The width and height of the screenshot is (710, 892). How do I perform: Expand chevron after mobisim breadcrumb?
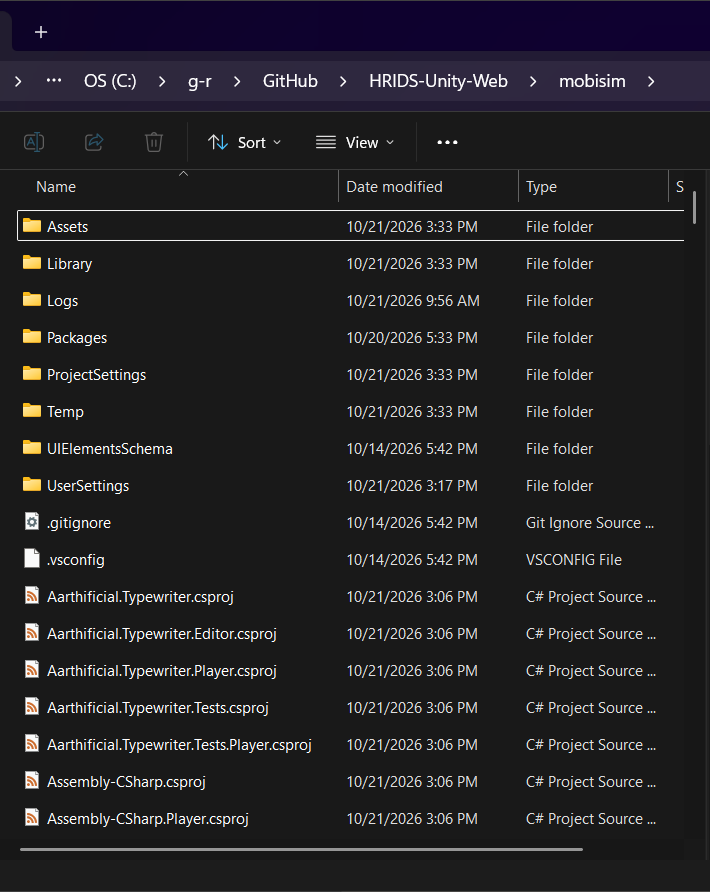651,81
